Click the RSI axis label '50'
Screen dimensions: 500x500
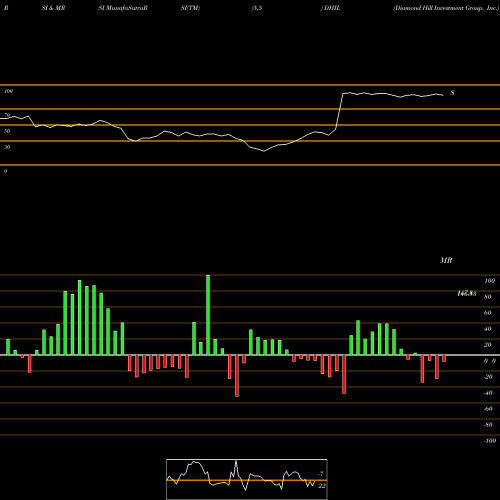click(7, 131)
